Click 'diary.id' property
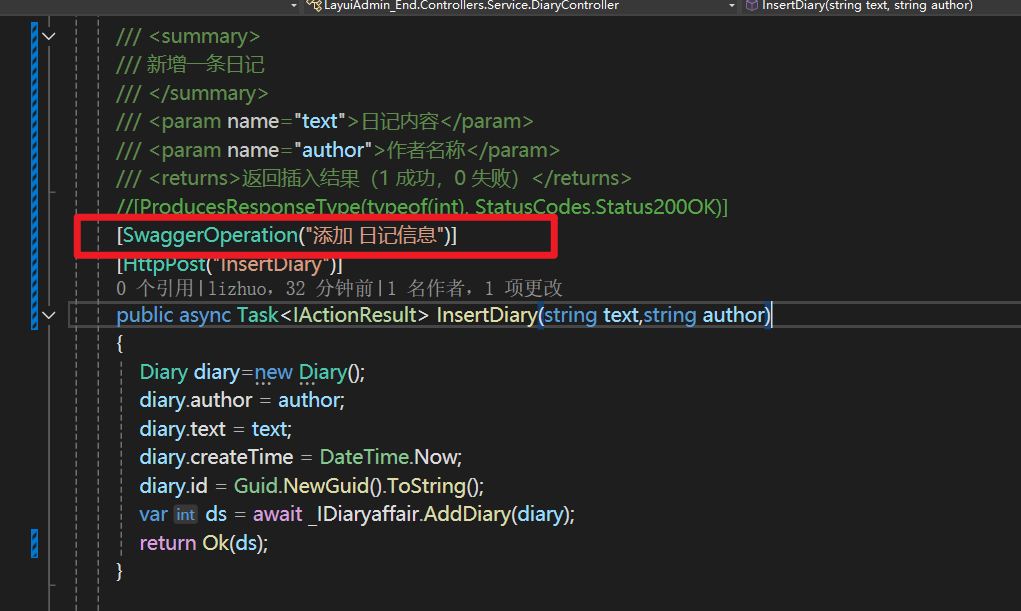Screen dimensions: 1021x611 [x=173, y=486]
